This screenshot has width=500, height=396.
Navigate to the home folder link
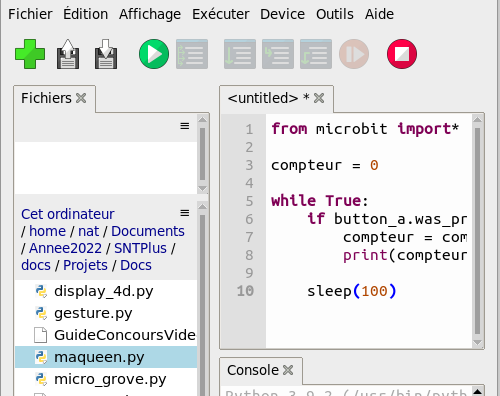(x=47, y=231)
